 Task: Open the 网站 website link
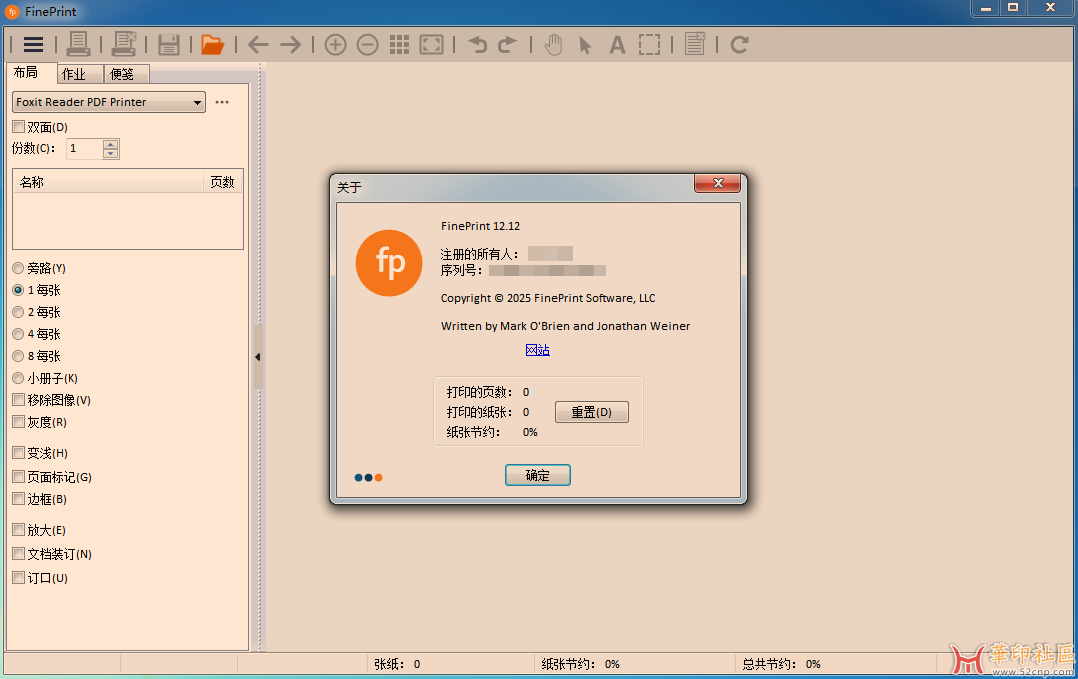[x=538, y=350]
